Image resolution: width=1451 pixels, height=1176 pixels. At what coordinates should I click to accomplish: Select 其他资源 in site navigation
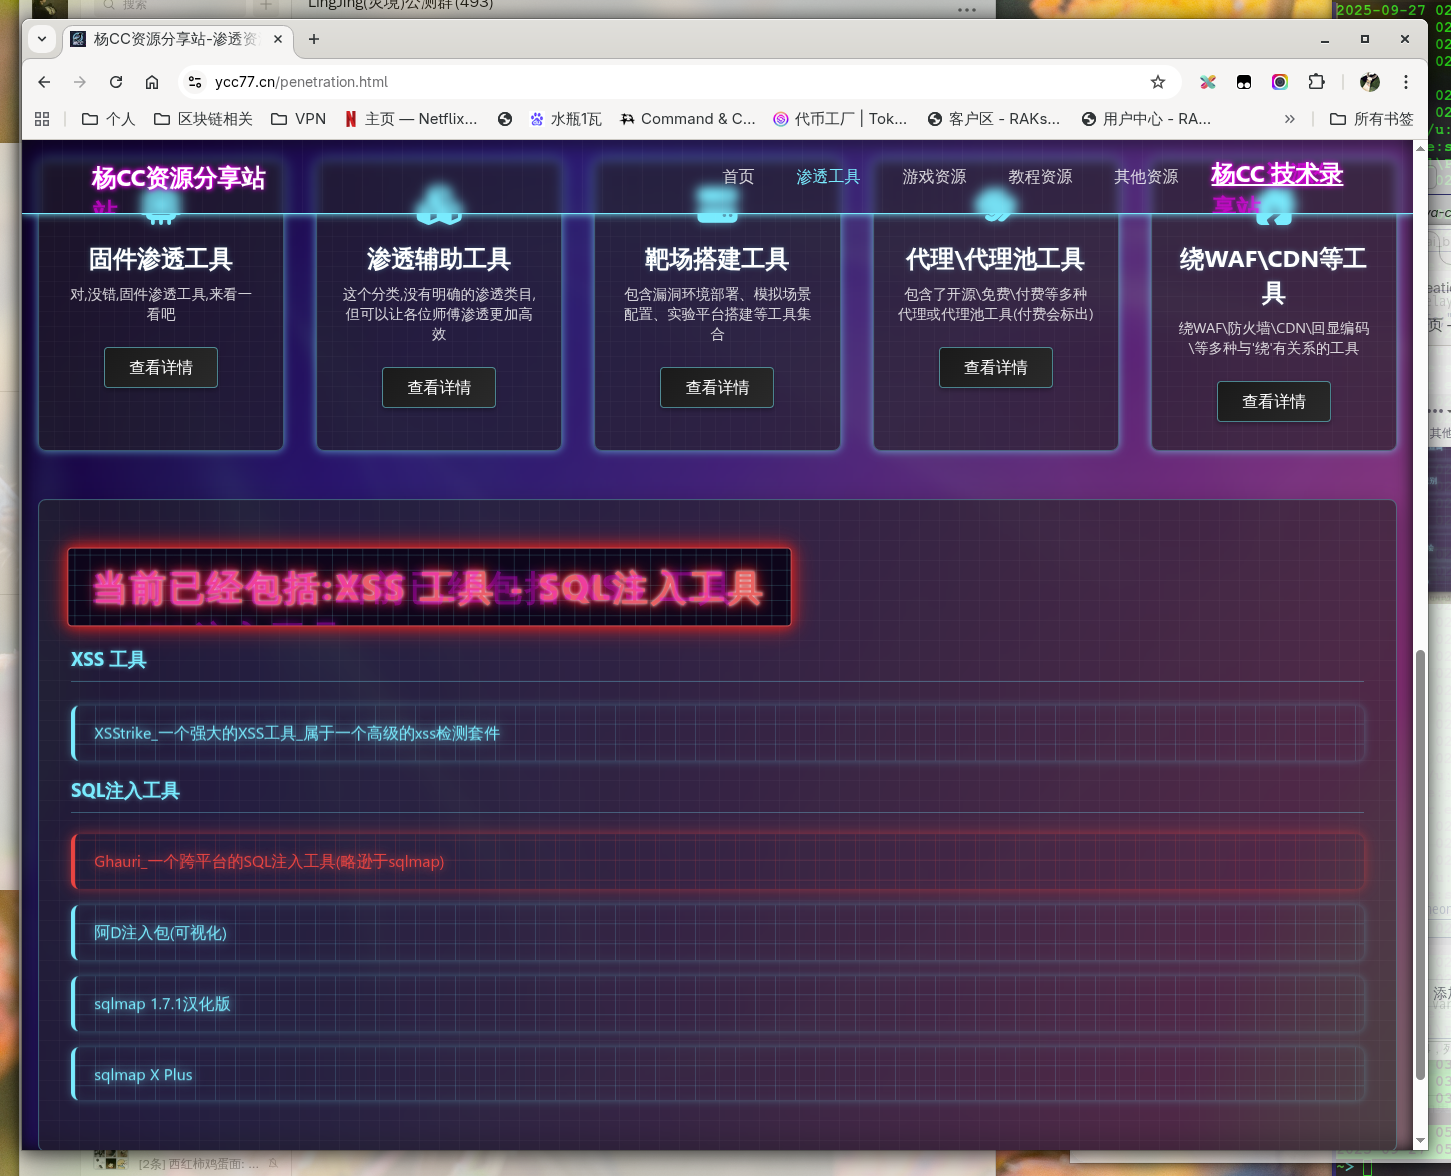pos(1146,177)
